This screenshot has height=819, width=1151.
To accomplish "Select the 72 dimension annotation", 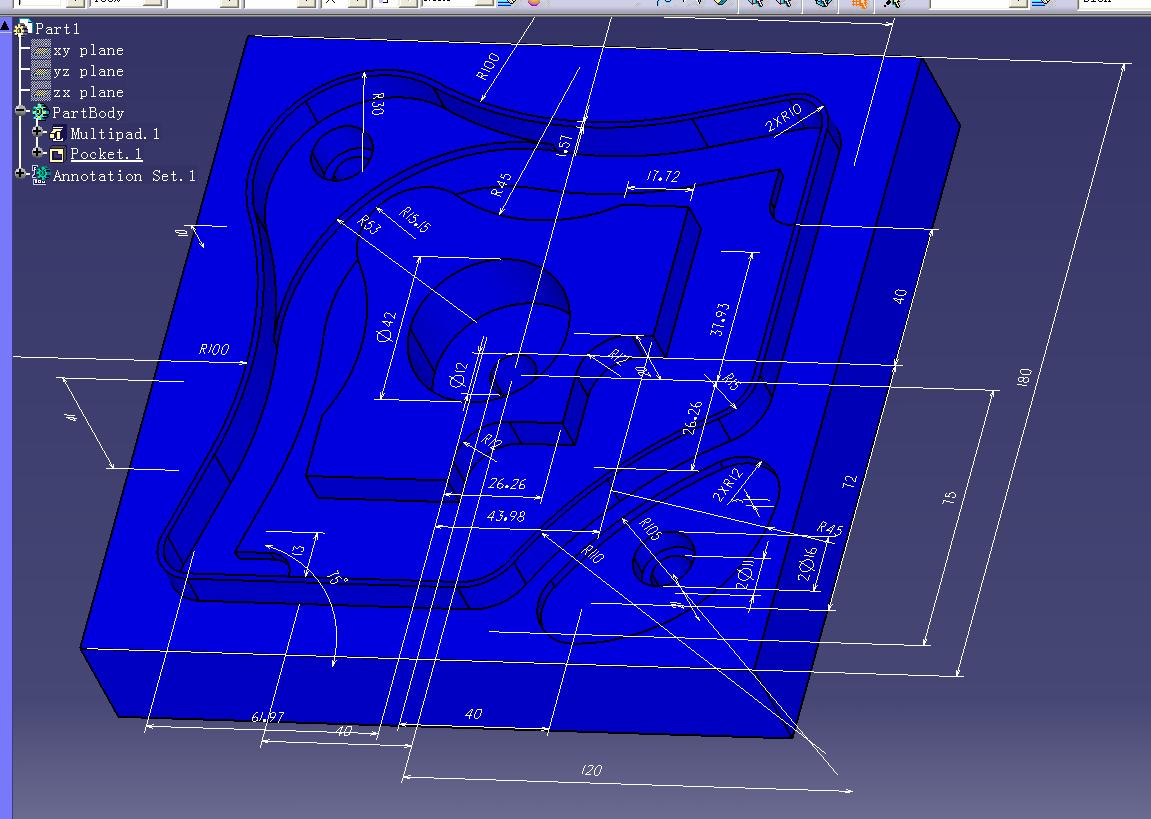I will coord(849,482).
